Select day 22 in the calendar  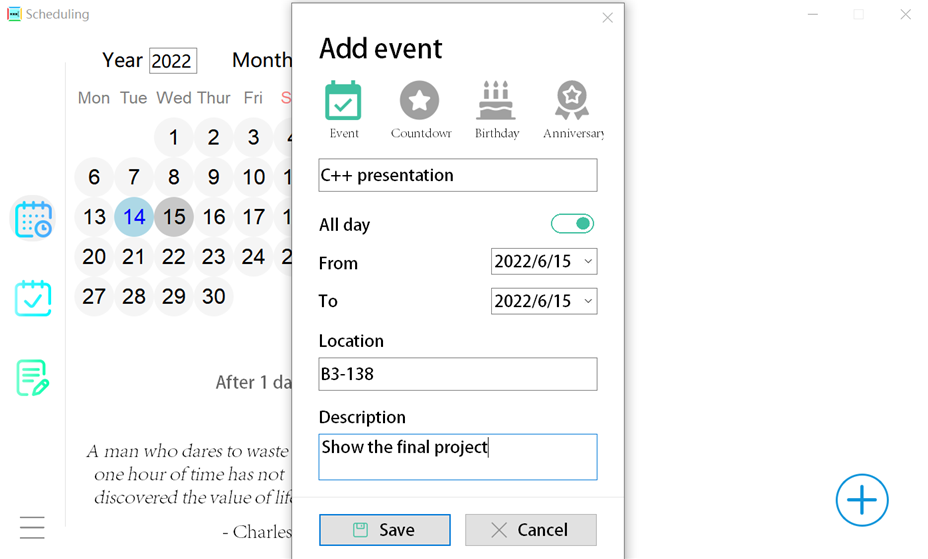[x=173, y=257]
